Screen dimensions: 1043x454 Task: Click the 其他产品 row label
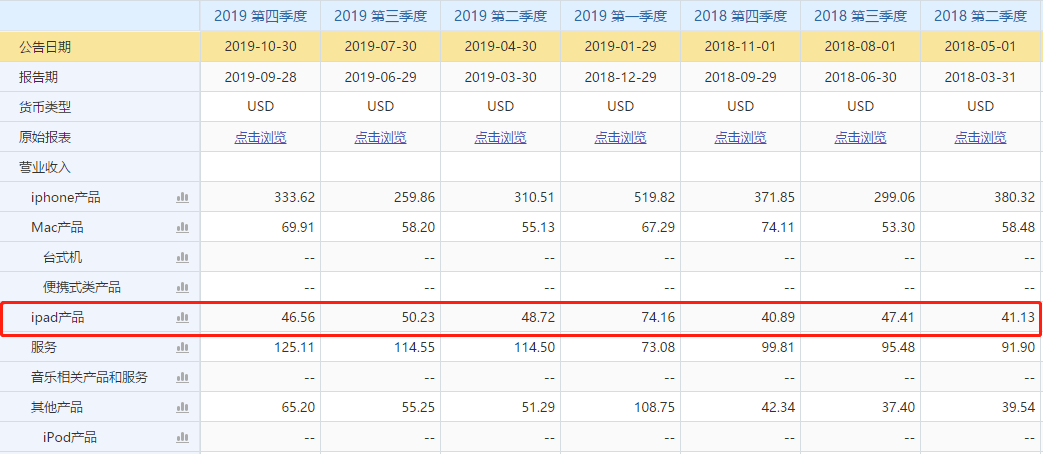tap(57, 407)
